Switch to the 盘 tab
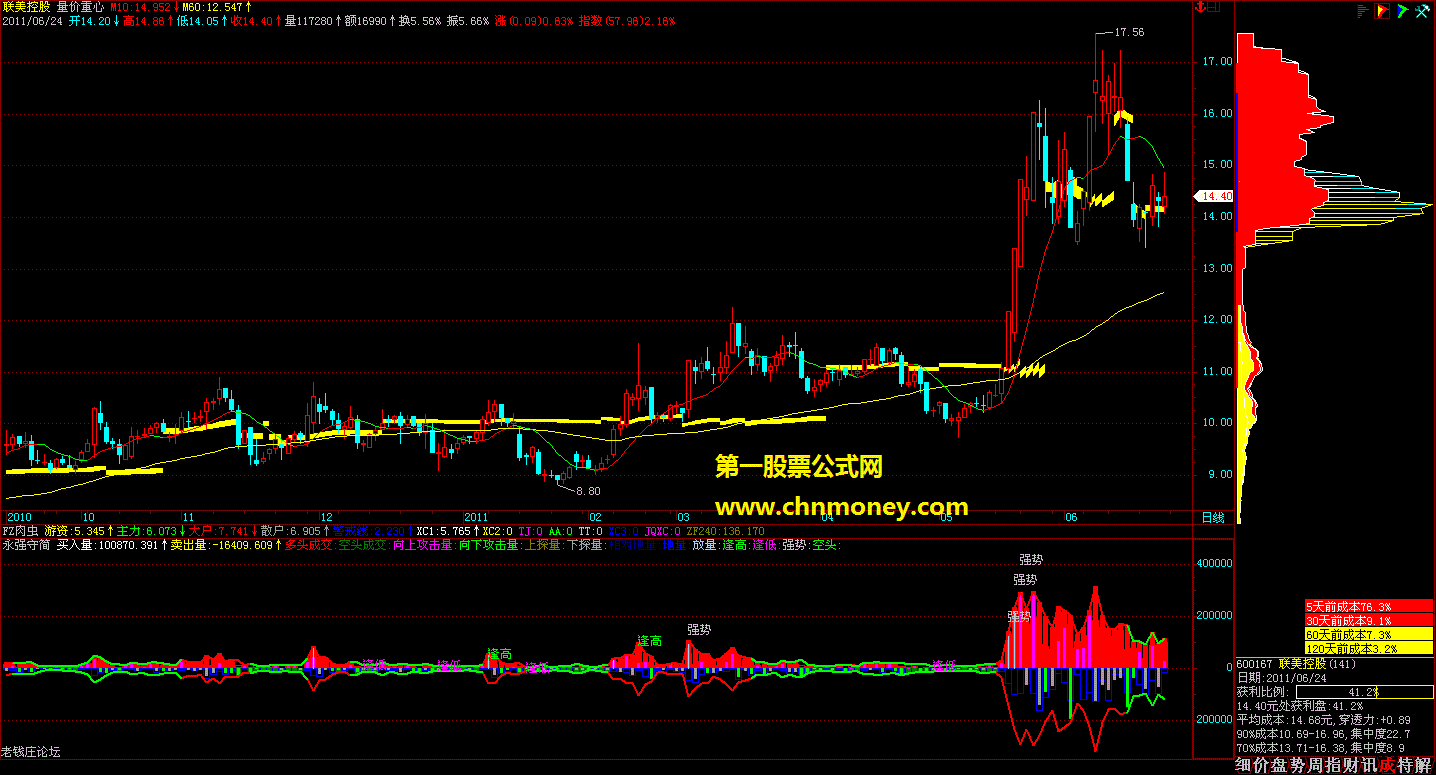 click(1281, 765)
